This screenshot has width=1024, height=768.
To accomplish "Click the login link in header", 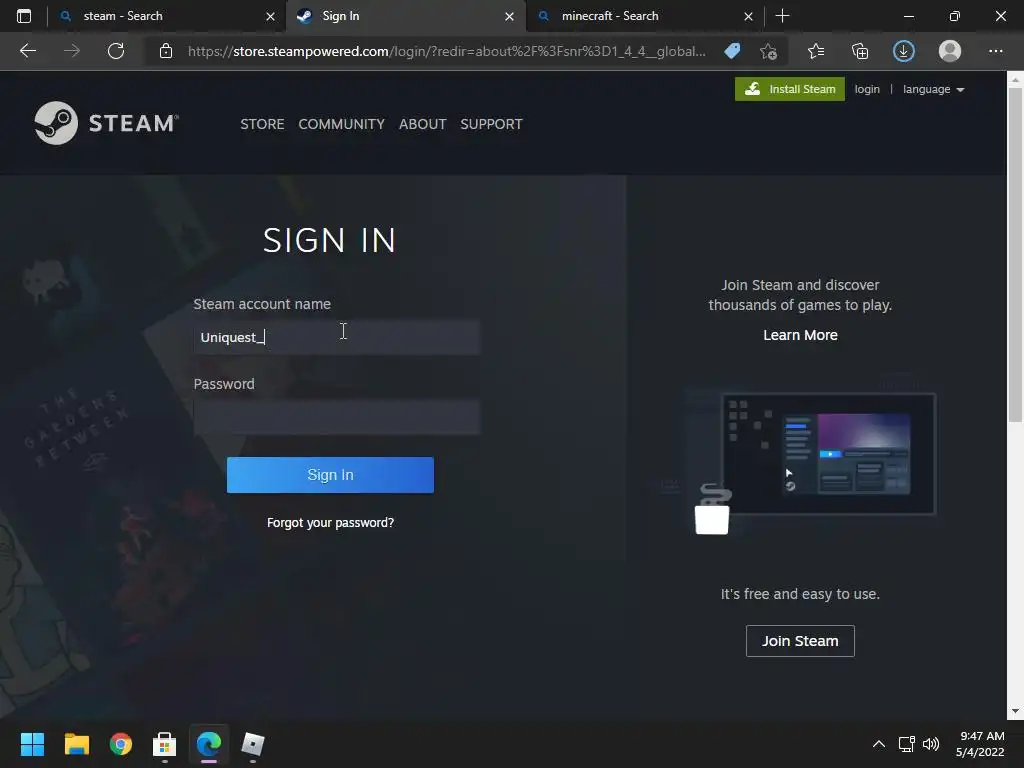I will (867, 89).
